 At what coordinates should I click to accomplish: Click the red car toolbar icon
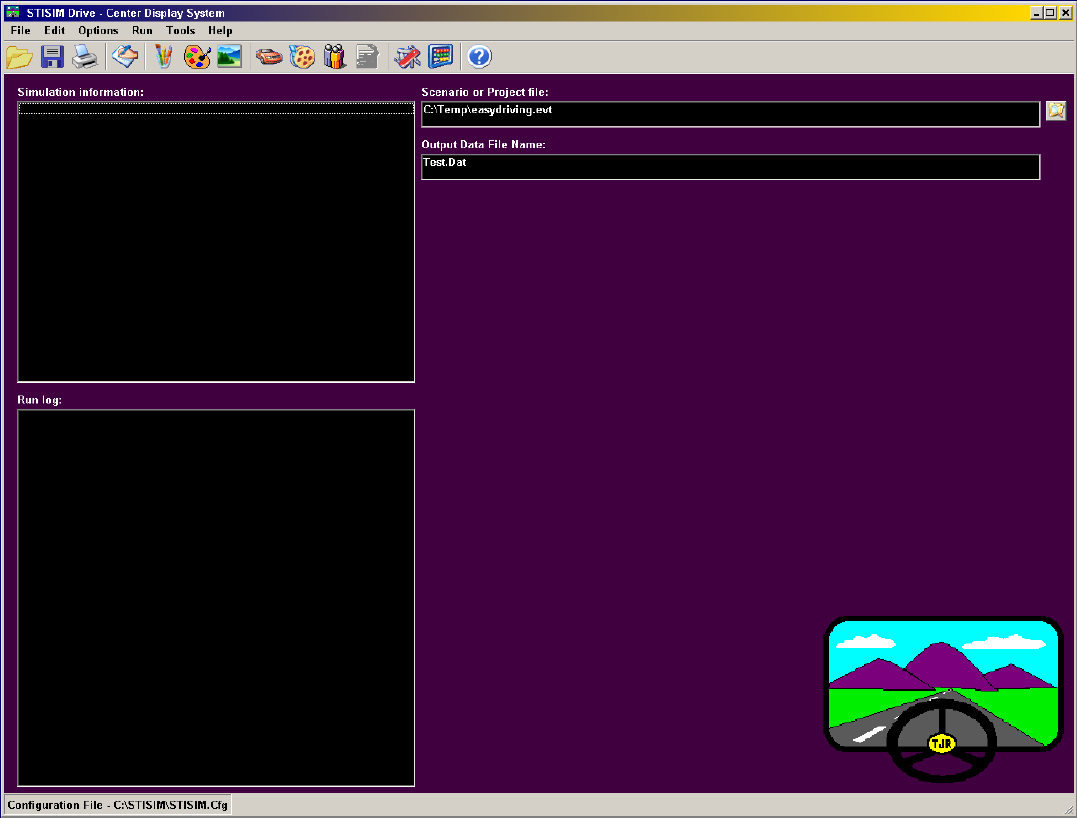coord(269,57)
